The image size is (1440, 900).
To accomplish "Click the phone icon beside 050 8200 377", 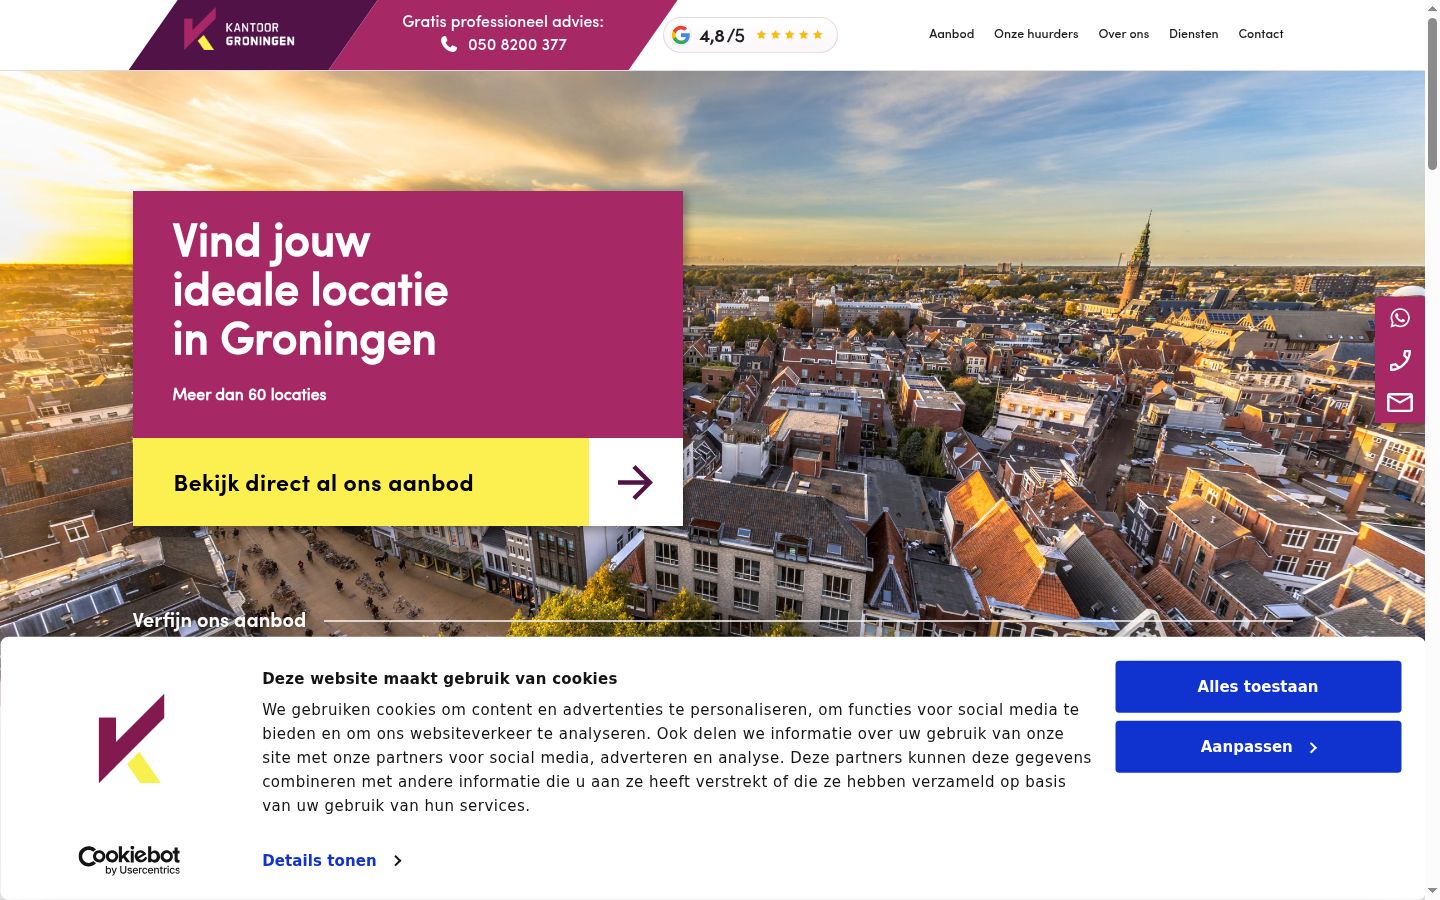I will [x=449, y=44].
